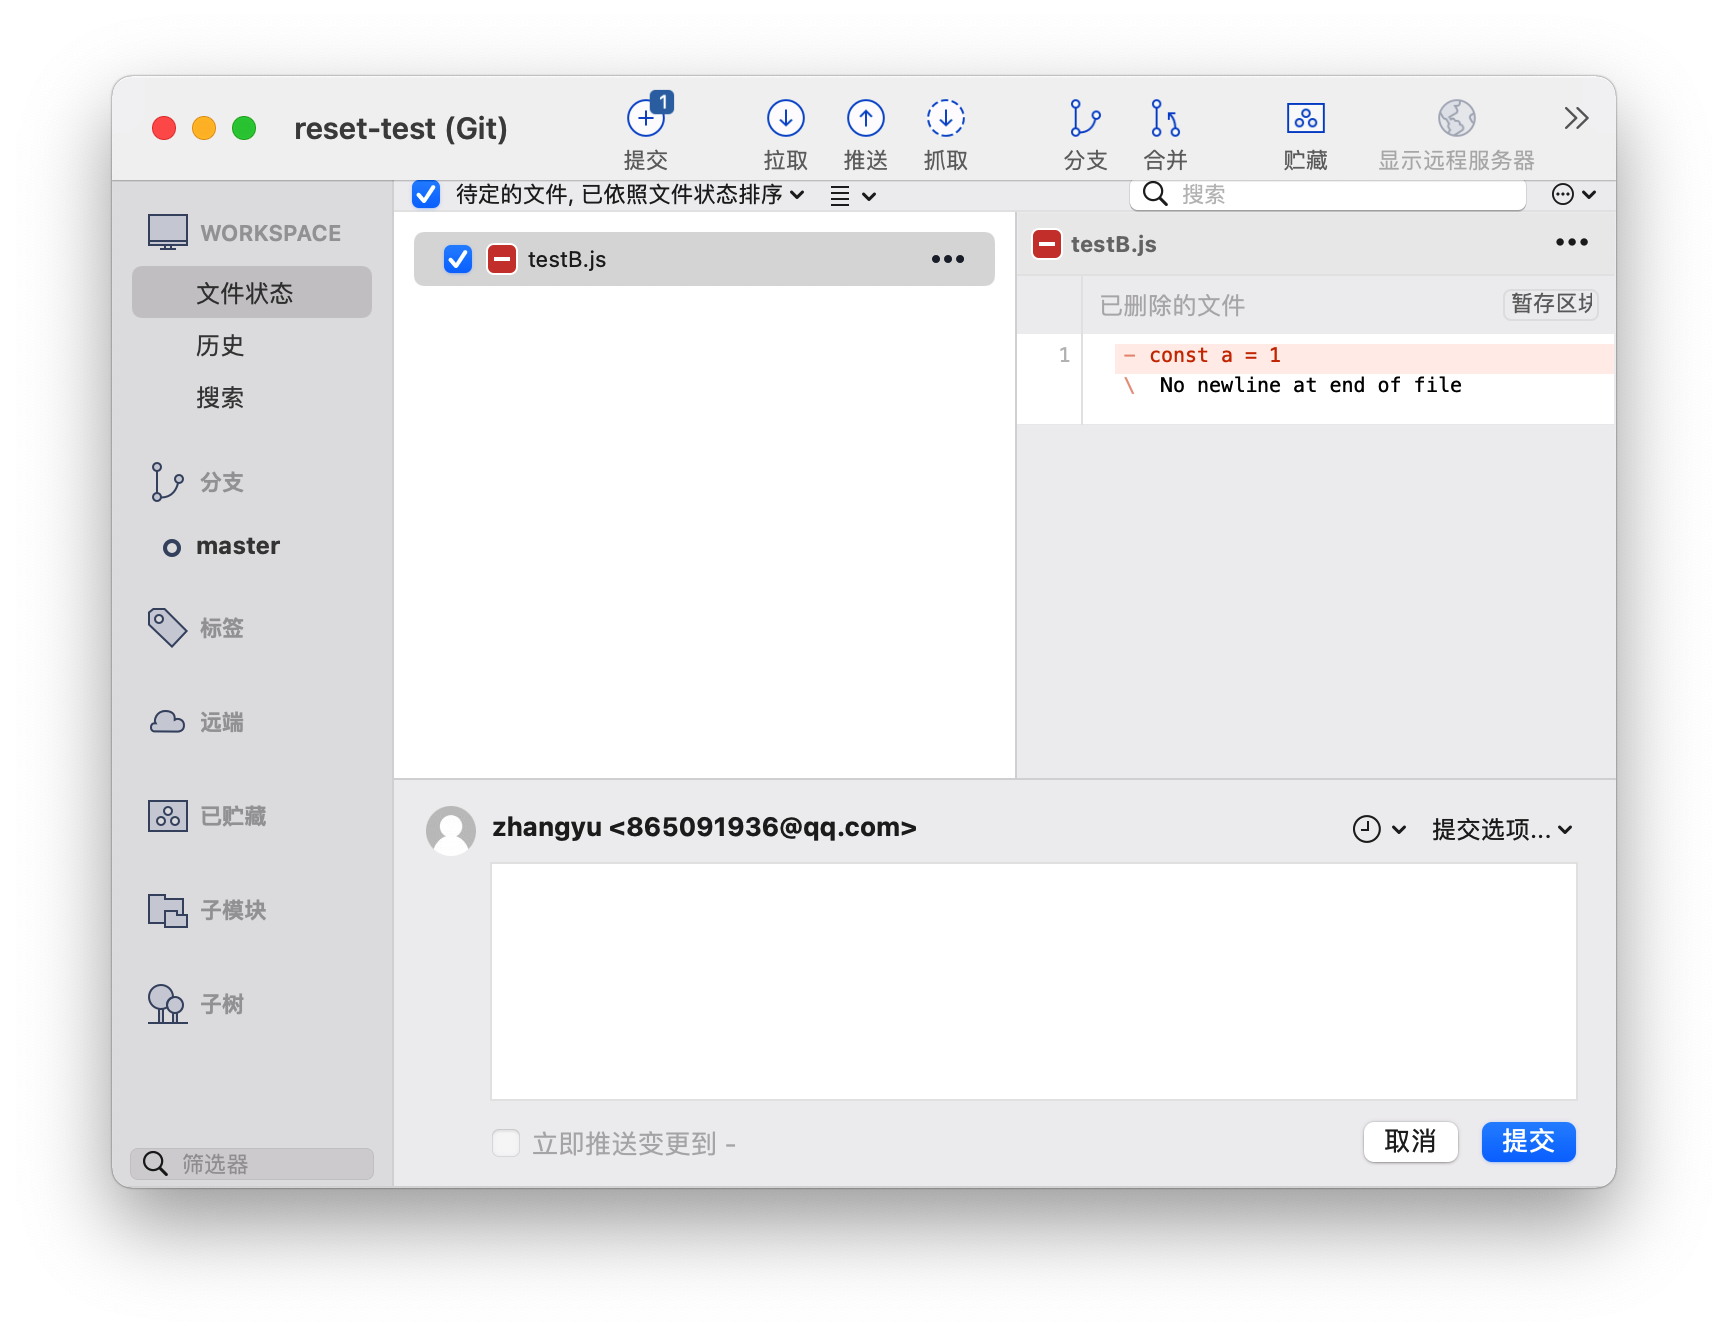Open the 待定的文件 sort order dropdown
The height and width of the screenshot is (1336, 1728).
[630, 194]
